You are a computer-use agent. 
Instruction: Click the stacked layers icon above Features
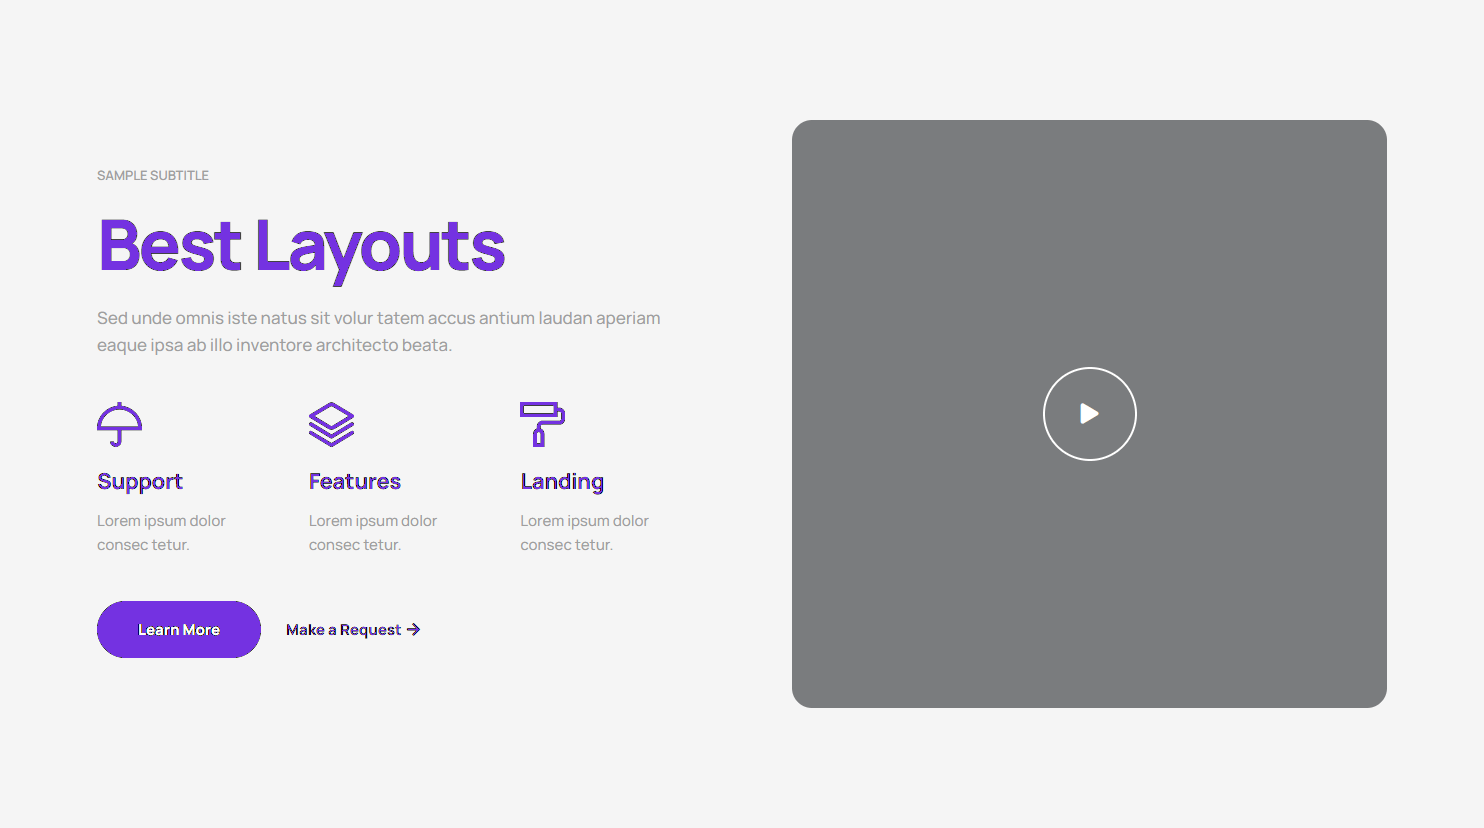331,424
